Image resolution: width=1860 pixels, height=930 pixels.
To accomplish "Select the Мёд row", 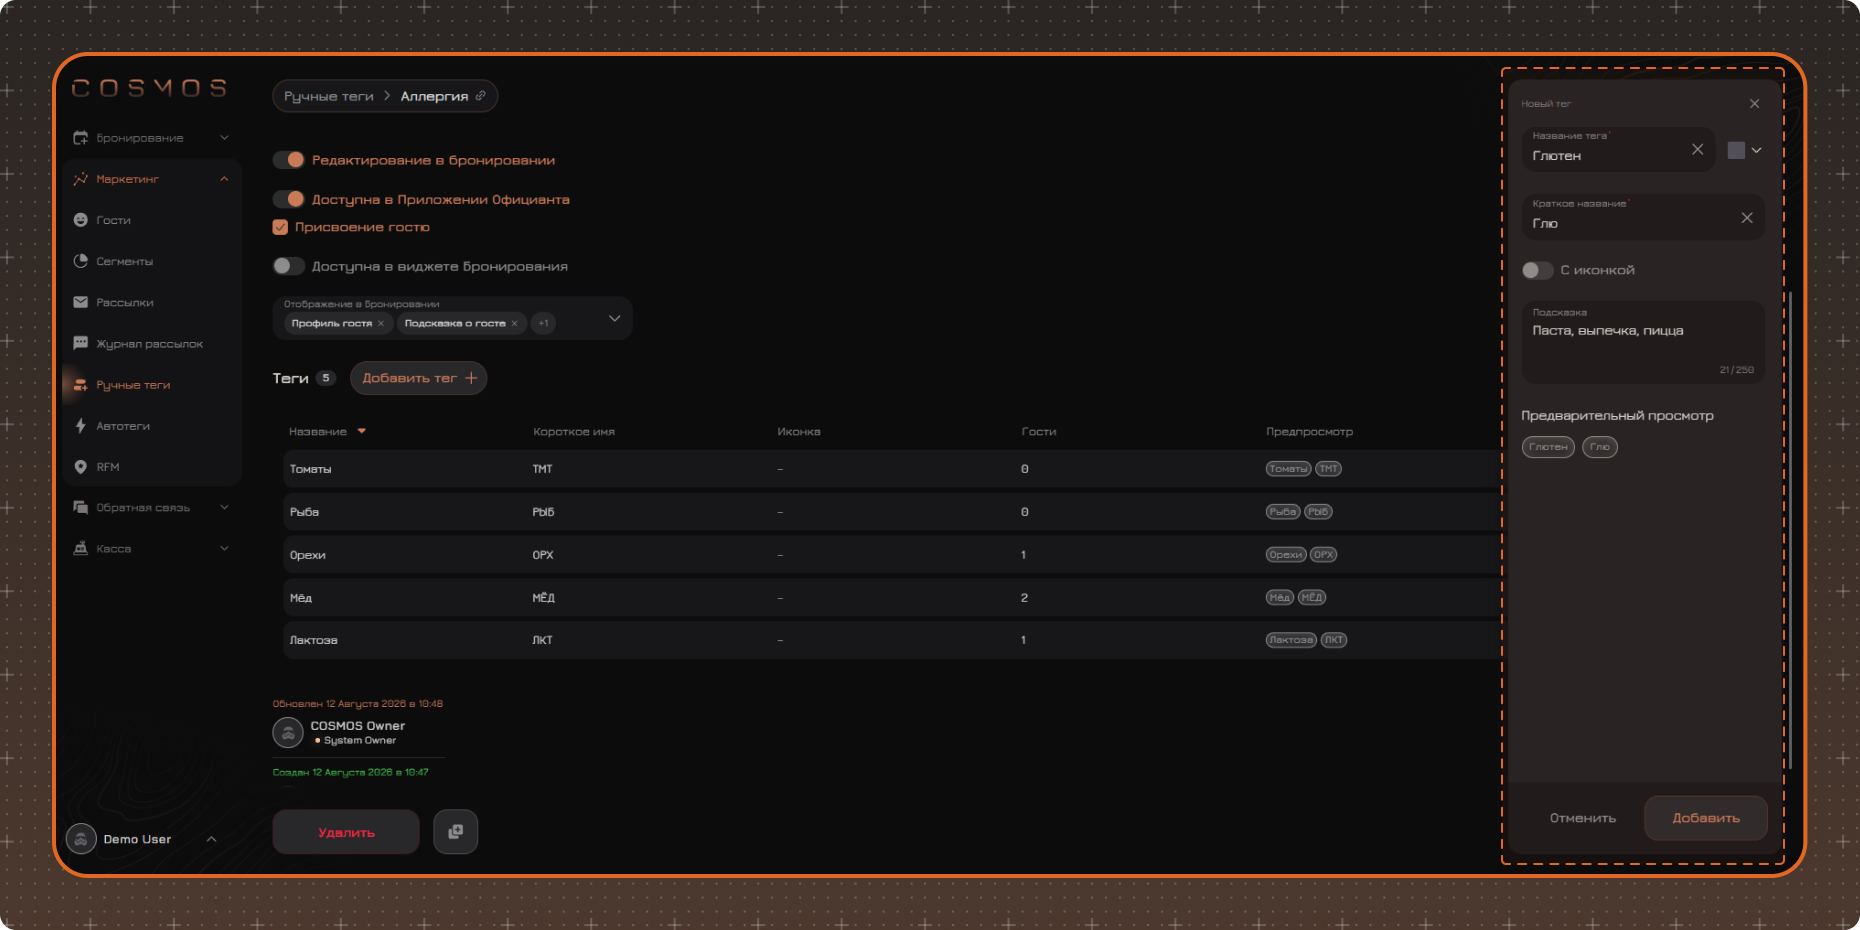I will point(892,598).
